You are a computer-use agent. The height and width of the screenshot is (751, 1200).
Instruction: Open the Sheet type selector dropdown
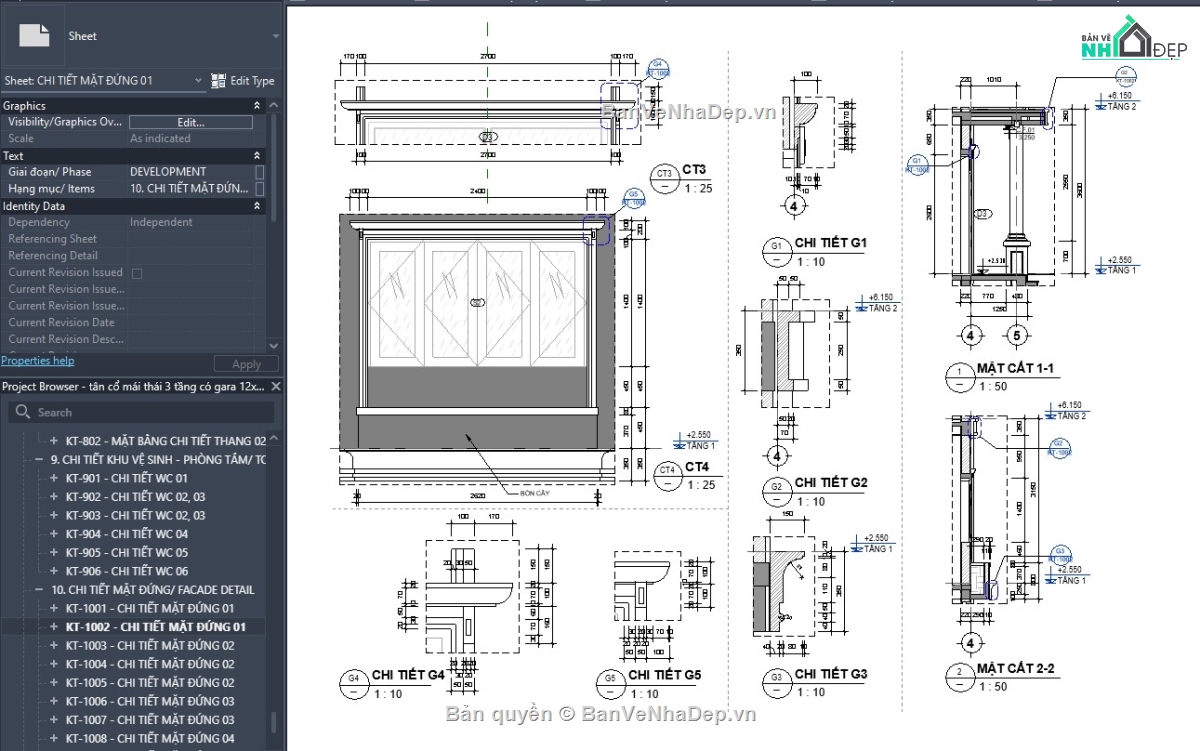276,36
